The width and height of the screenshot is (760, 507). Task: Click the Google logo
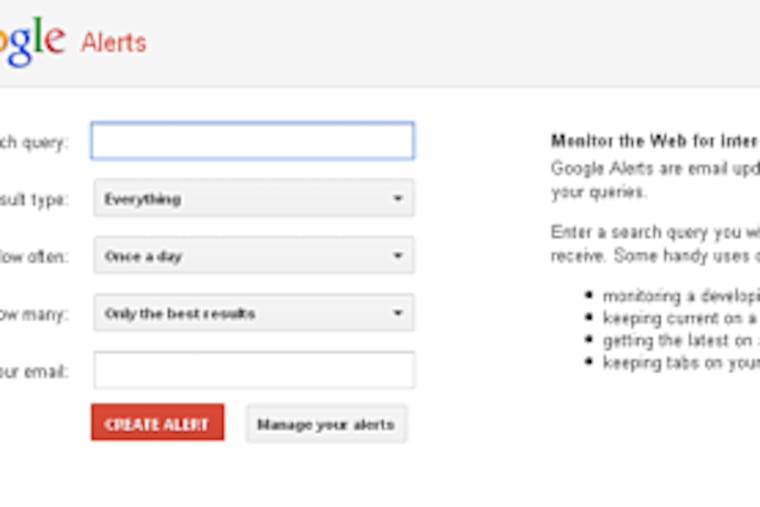tap(32, 40)
